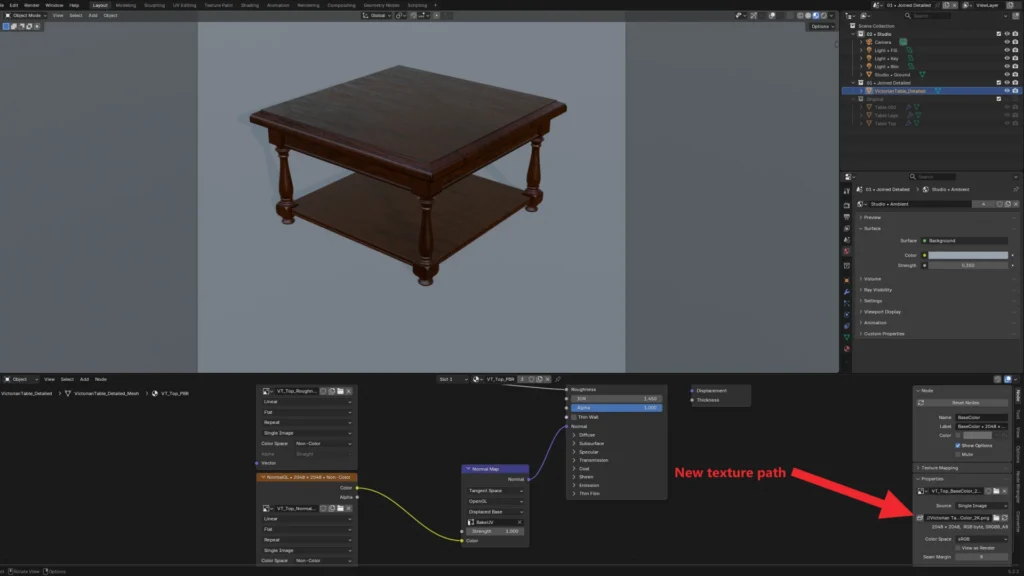
Task: Open the Render menu
Action: (31, 5)
